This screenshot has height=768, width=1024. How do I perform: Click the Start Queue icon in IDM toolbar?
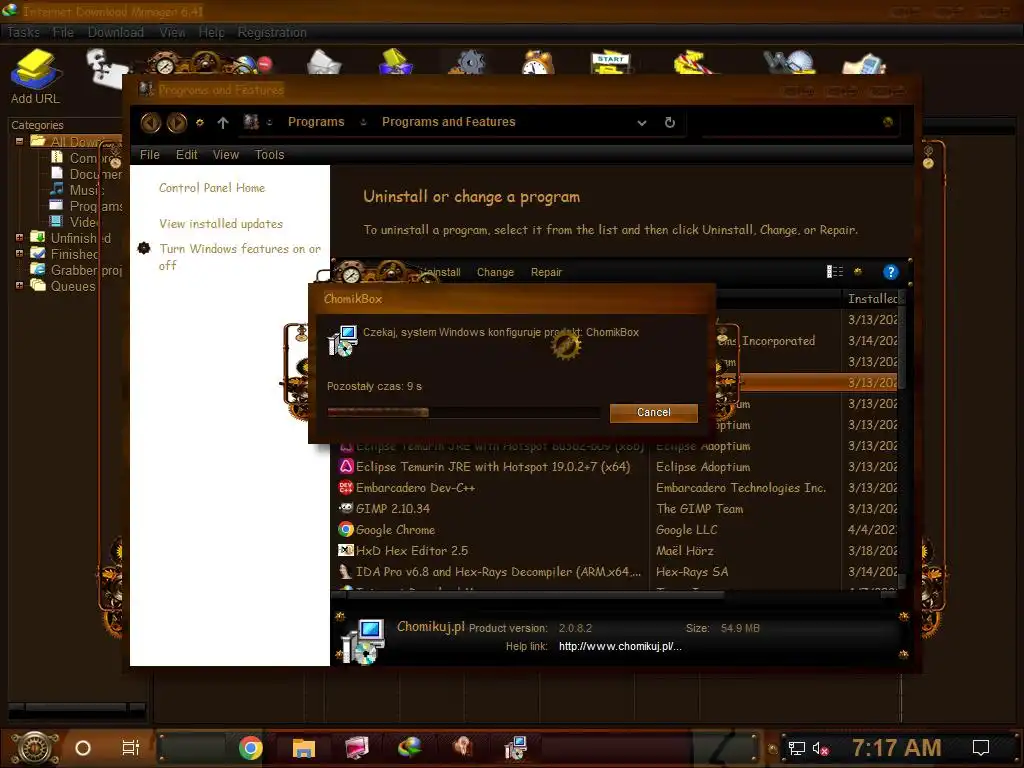[x=611, y=63]
